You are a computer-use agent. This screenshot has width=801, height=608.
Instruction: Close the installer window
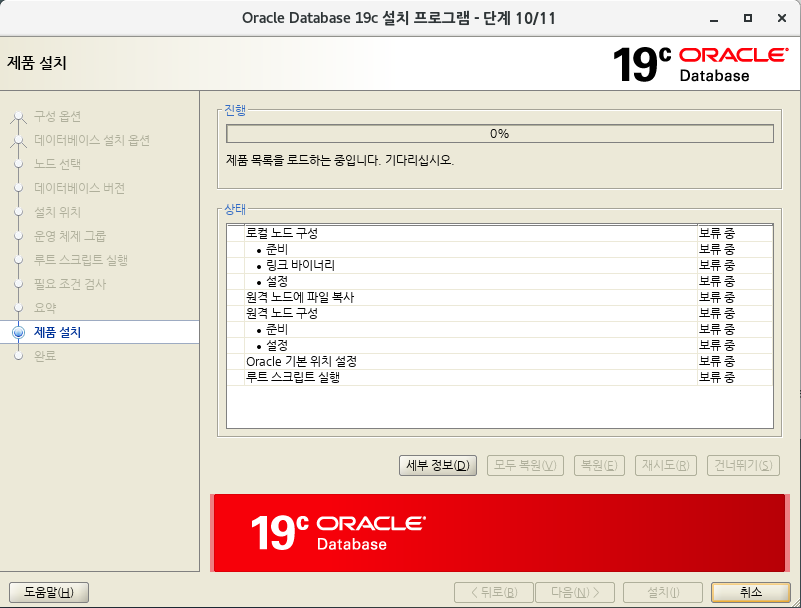pos(782,18)
